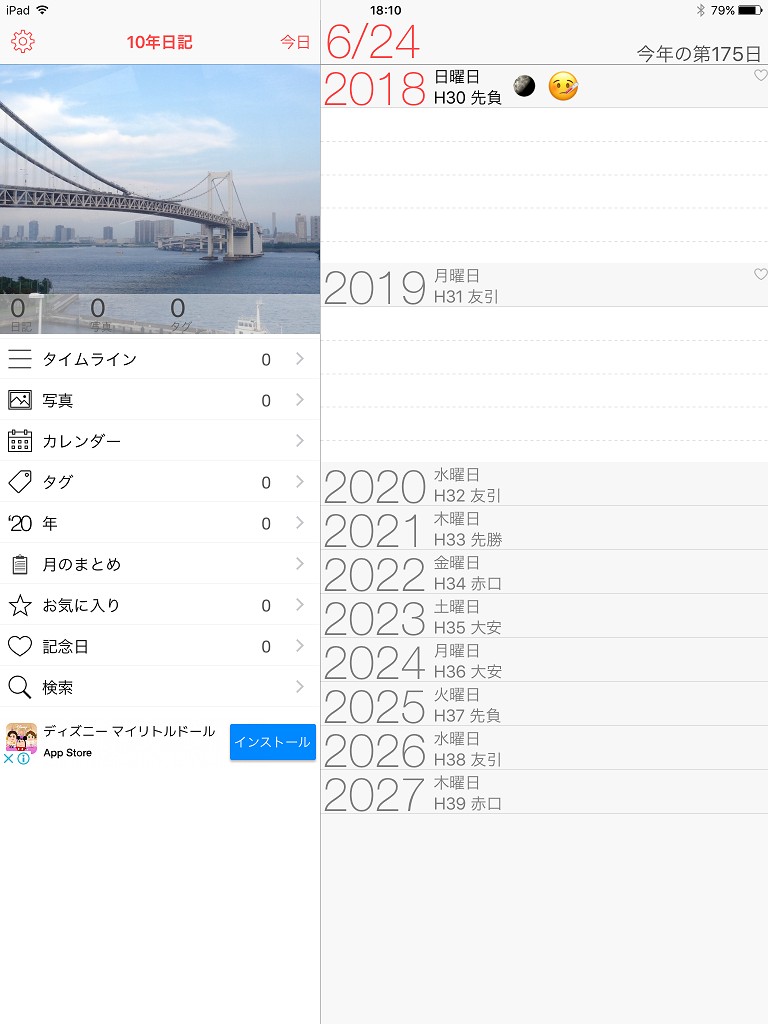
Task: Expand the 月のまとめ row chevron
Action: point(299,564)
